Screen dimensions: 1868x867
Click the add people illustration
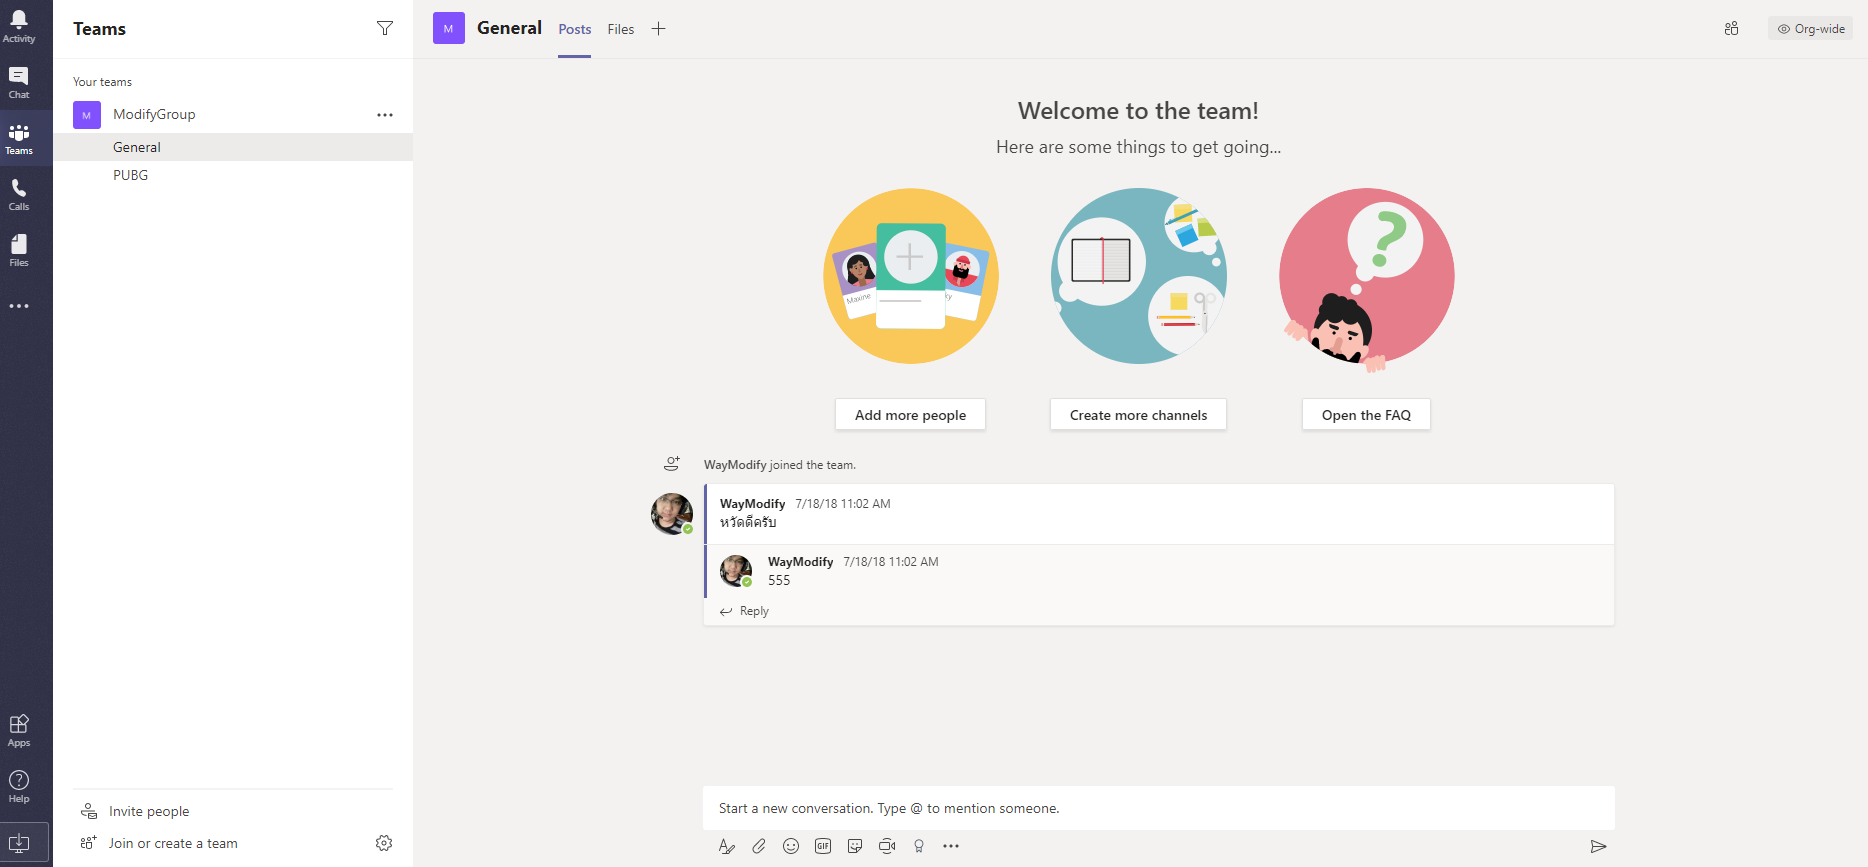coord(911,276)
